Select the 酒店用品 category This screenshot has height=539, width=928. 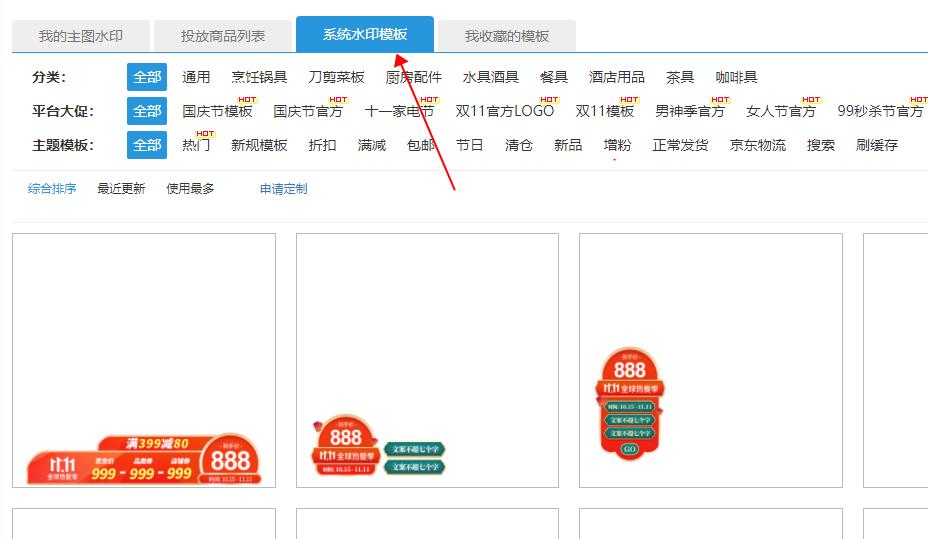point(617,77)
